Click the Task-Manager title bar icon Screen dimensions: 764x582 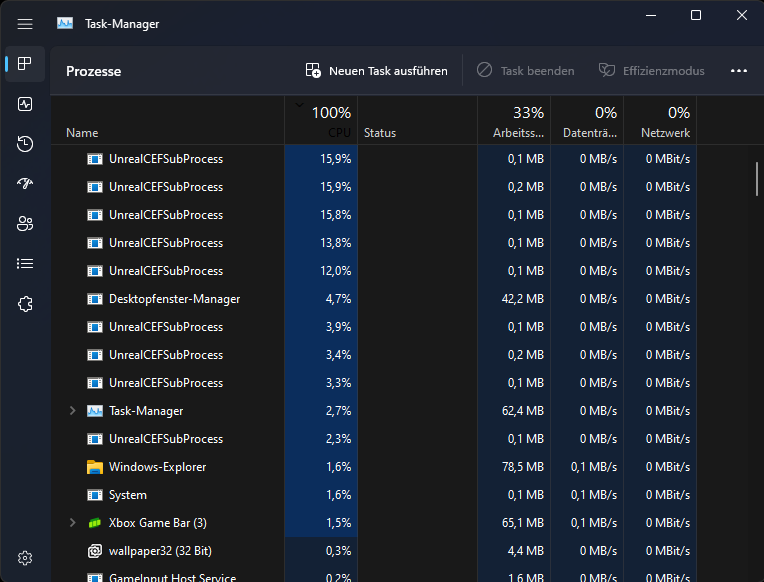tap(65, 23)
